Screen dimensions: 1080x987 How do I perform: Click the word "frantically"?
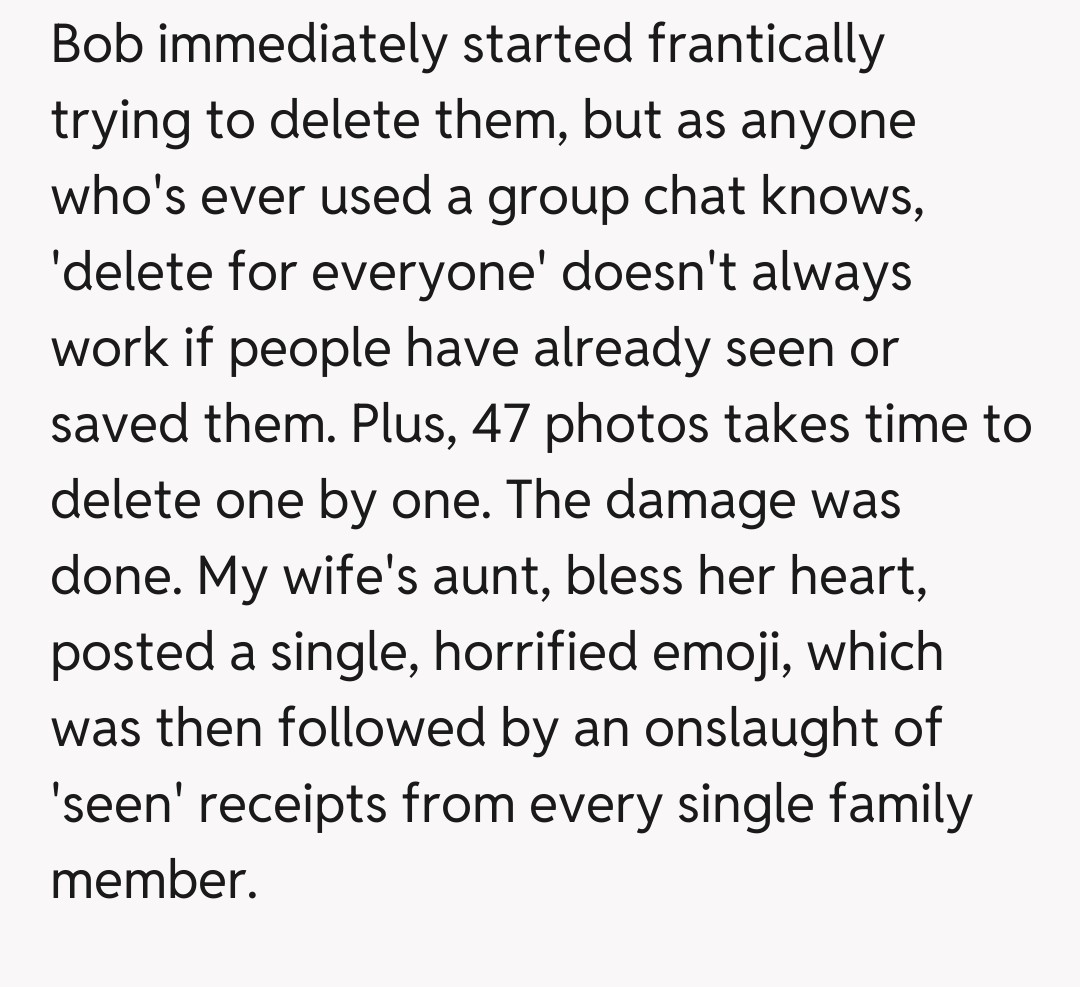[x=765, y=46]
